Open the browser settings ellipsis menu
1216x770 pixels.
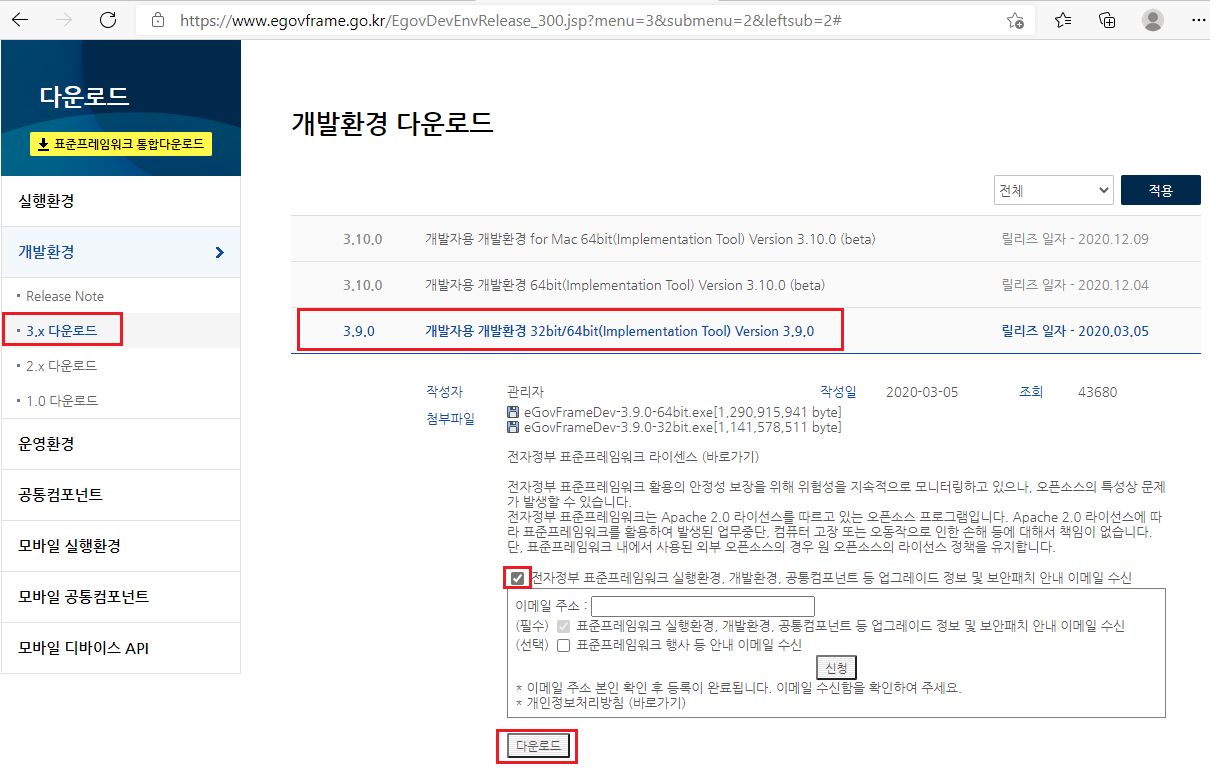1198,20
